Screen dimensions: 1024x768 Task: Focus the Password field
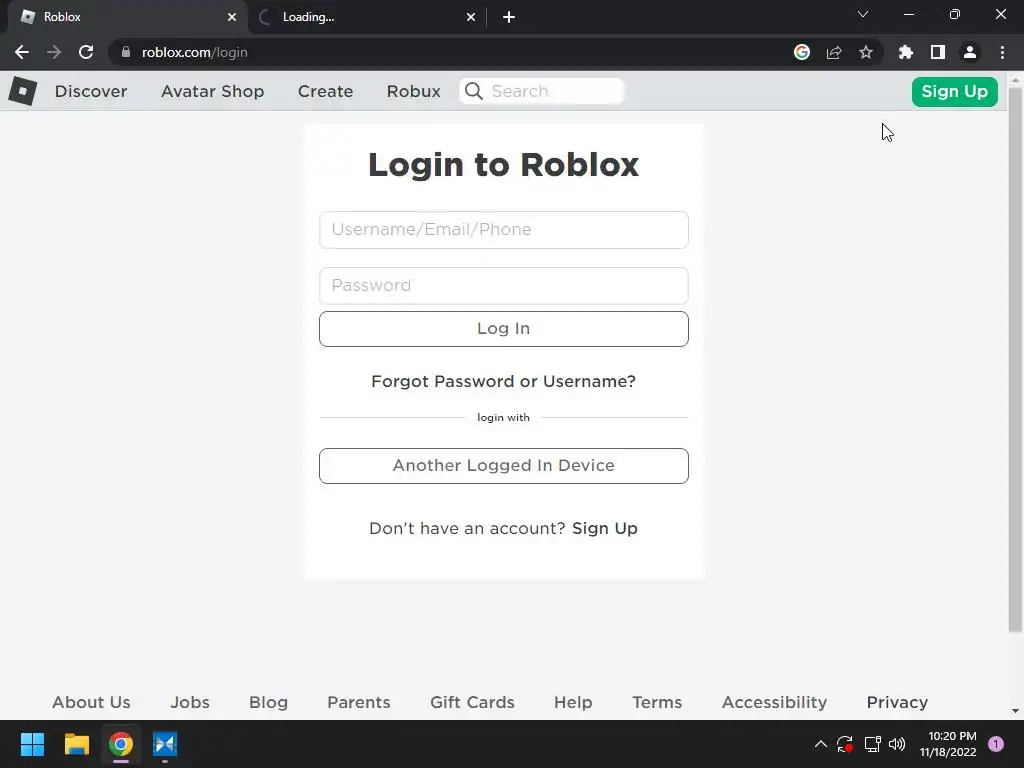(x=504, y=285)
